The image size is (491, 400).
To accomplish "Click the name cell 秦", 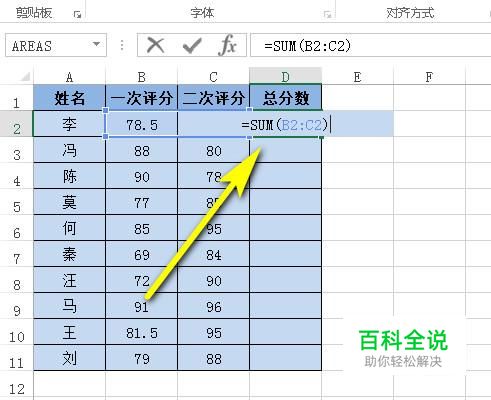I will pyautogui.click(x=69, y=254).
